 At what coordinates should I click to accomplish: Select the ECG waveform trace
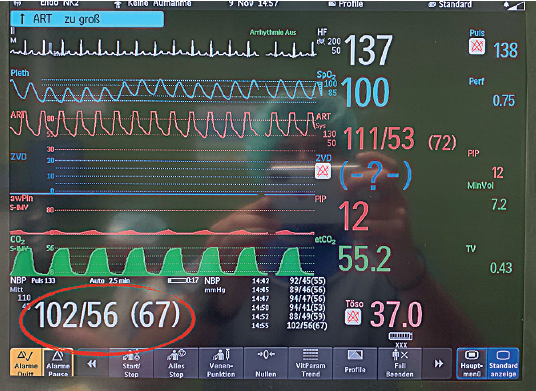tap(163, 49)
